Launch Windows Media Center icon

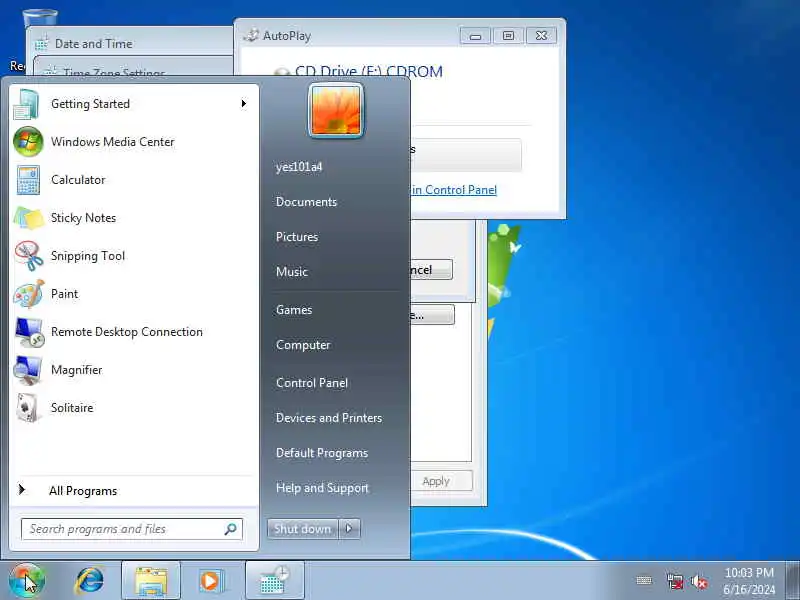[x=28, y=142]
